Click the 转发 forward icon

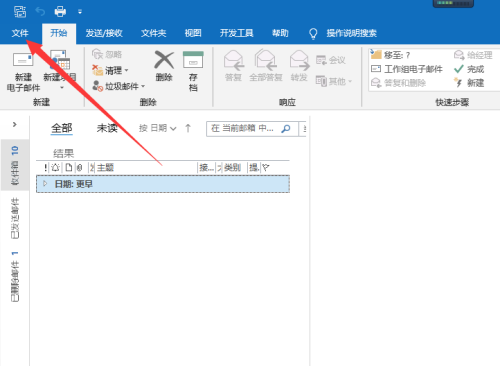[x=299, y=60]
